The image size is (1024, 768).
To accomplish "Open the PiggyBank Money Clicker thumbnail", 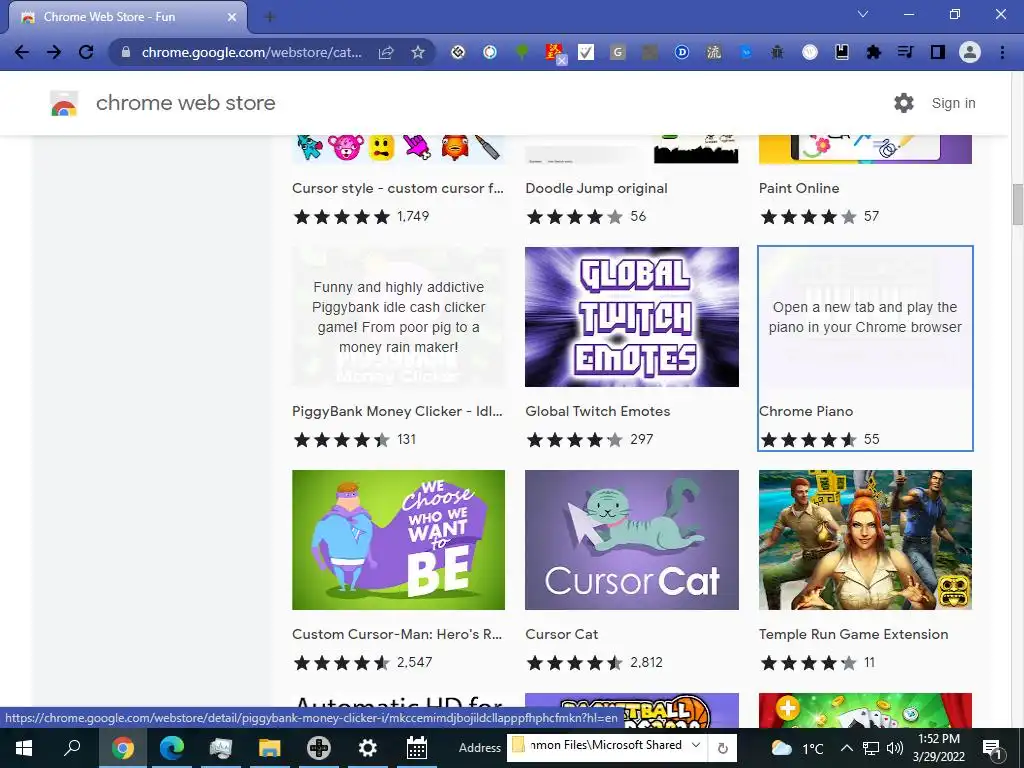I will 398,317.
